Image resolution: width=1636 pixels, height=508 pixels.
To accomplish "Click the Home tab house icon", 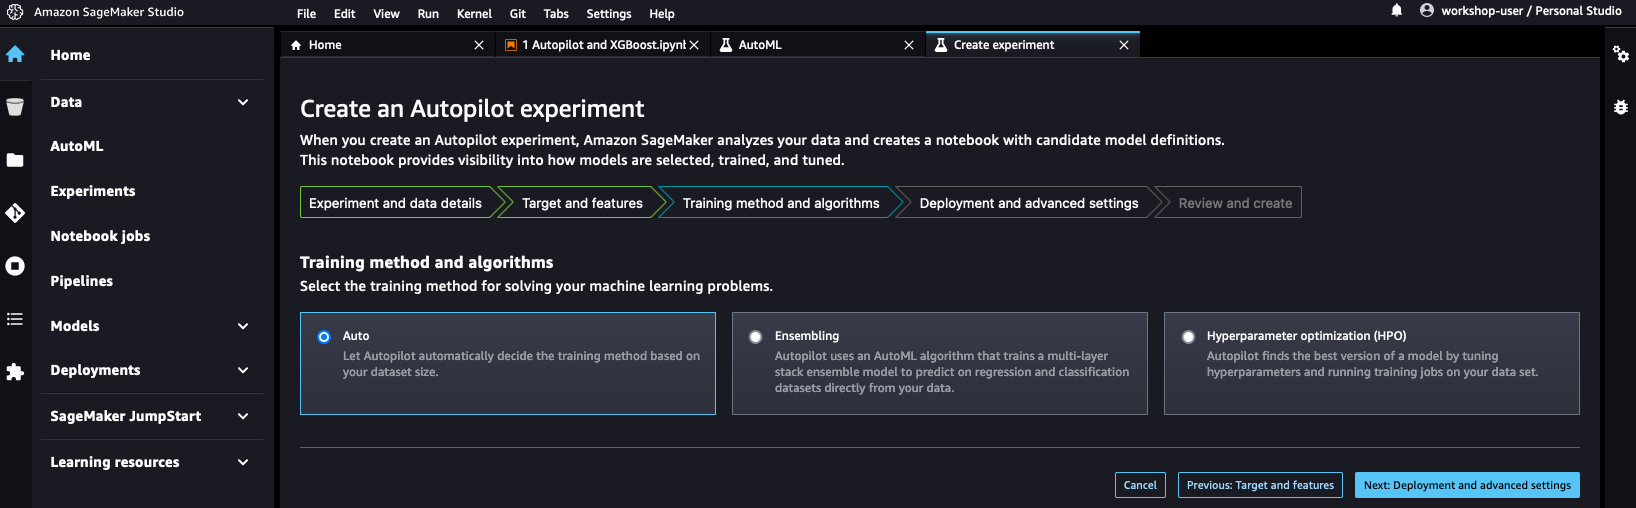I will tap(296, 45).
